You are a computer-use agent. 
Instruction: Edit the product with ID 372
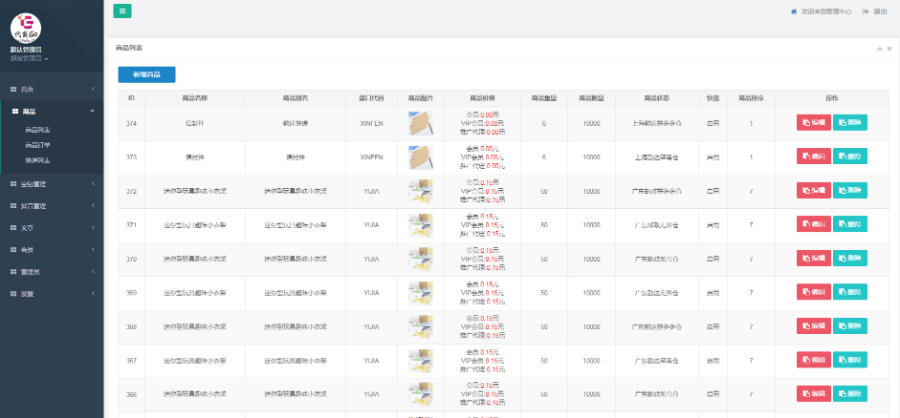813,190
